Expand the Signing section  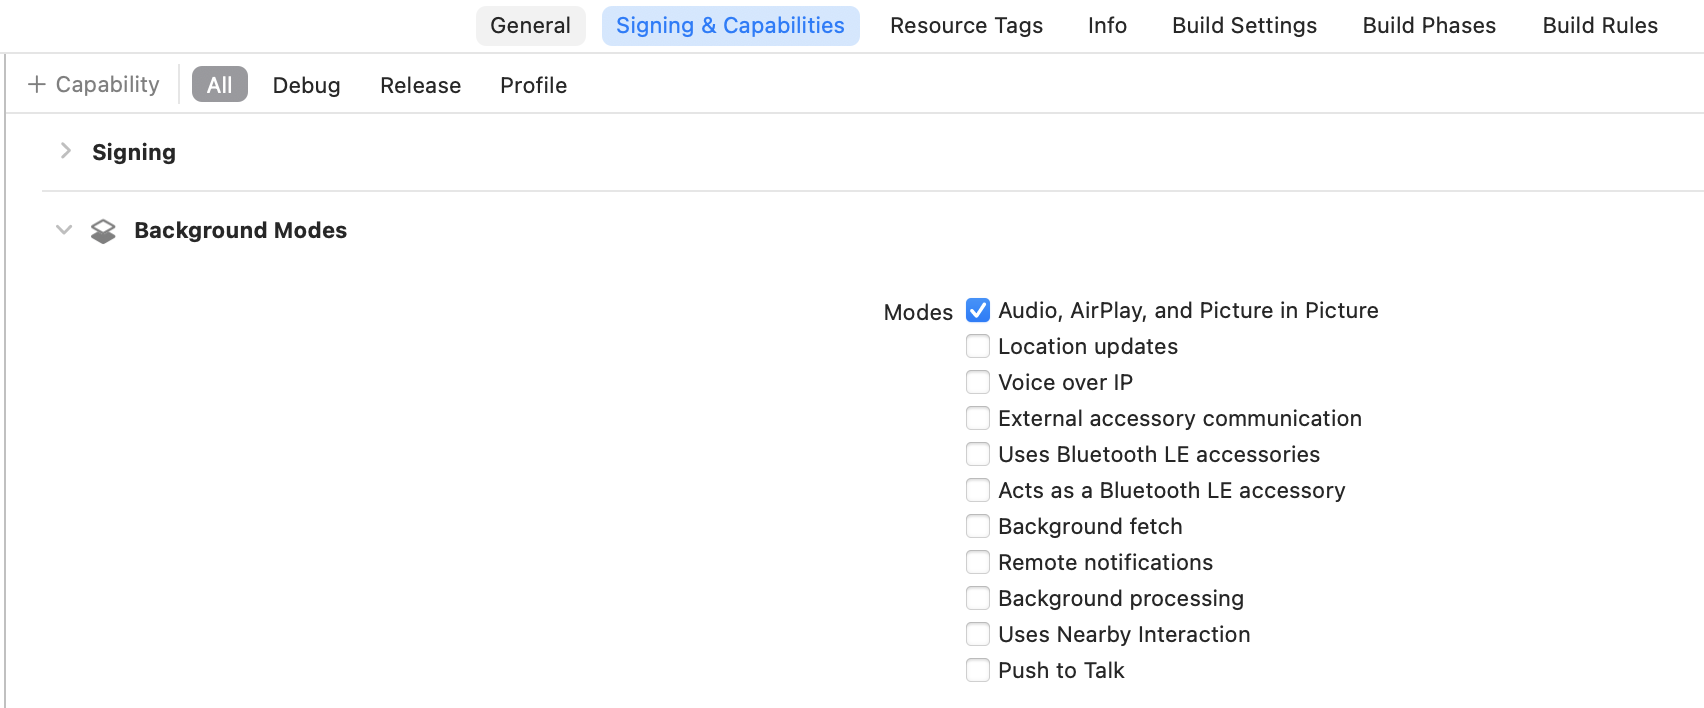[66, 151]
